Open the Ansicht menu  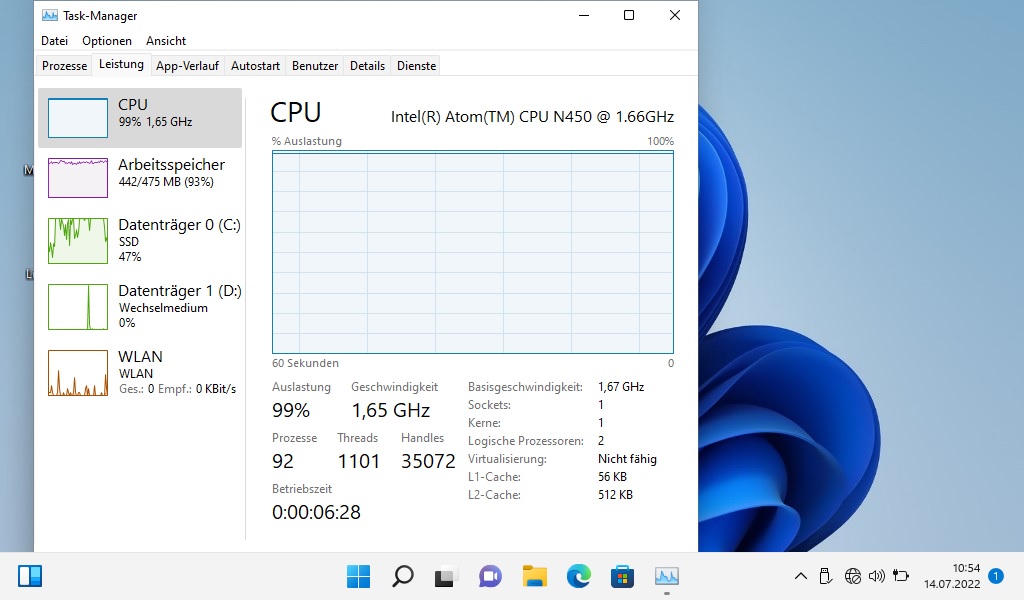(166, 41)
